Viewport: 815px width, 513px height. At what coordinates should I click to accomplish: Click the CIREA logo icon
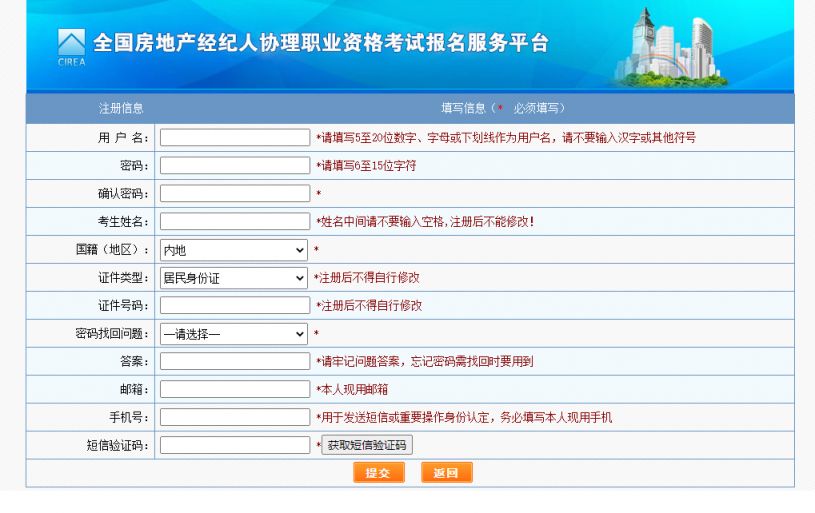(71, 47)
